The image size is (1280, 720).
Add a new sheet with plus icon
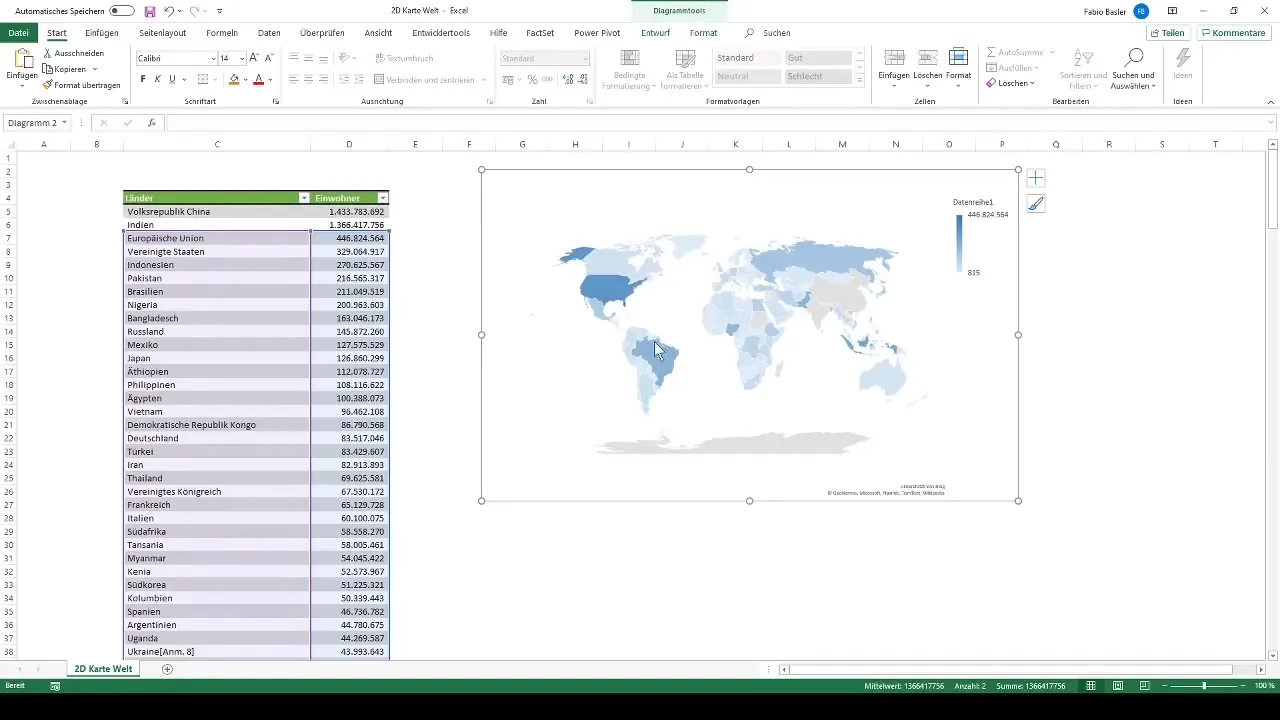pyautogui.click(x=167, y=669)
